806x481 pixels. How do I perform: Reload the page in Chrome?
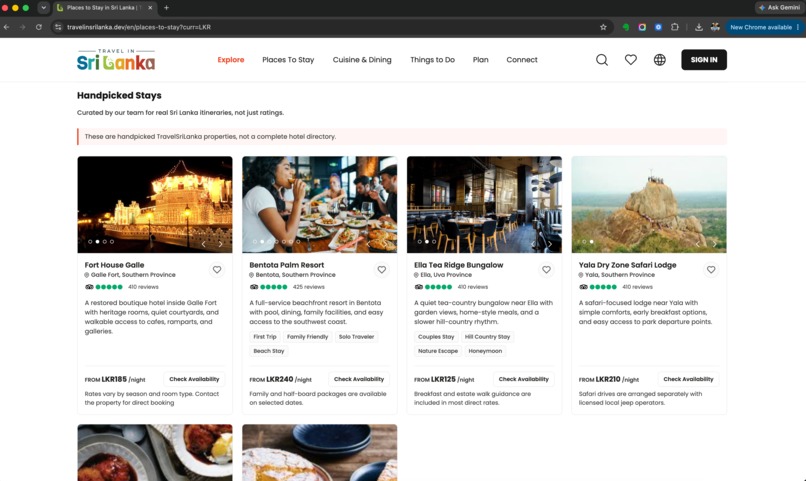[x=39, y=27]
